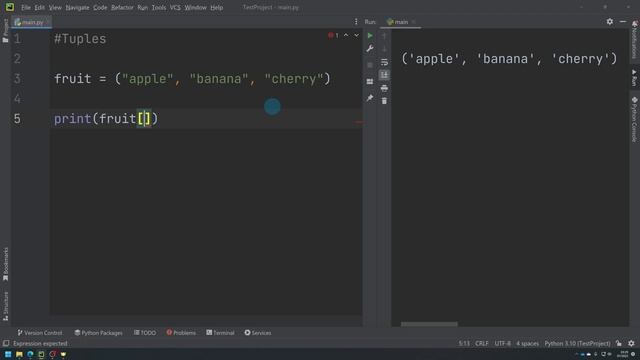Image resolution: width=640 pixels, height=360 pixels.
Task: Clear console output with trash icon
Action: point(384,101)
